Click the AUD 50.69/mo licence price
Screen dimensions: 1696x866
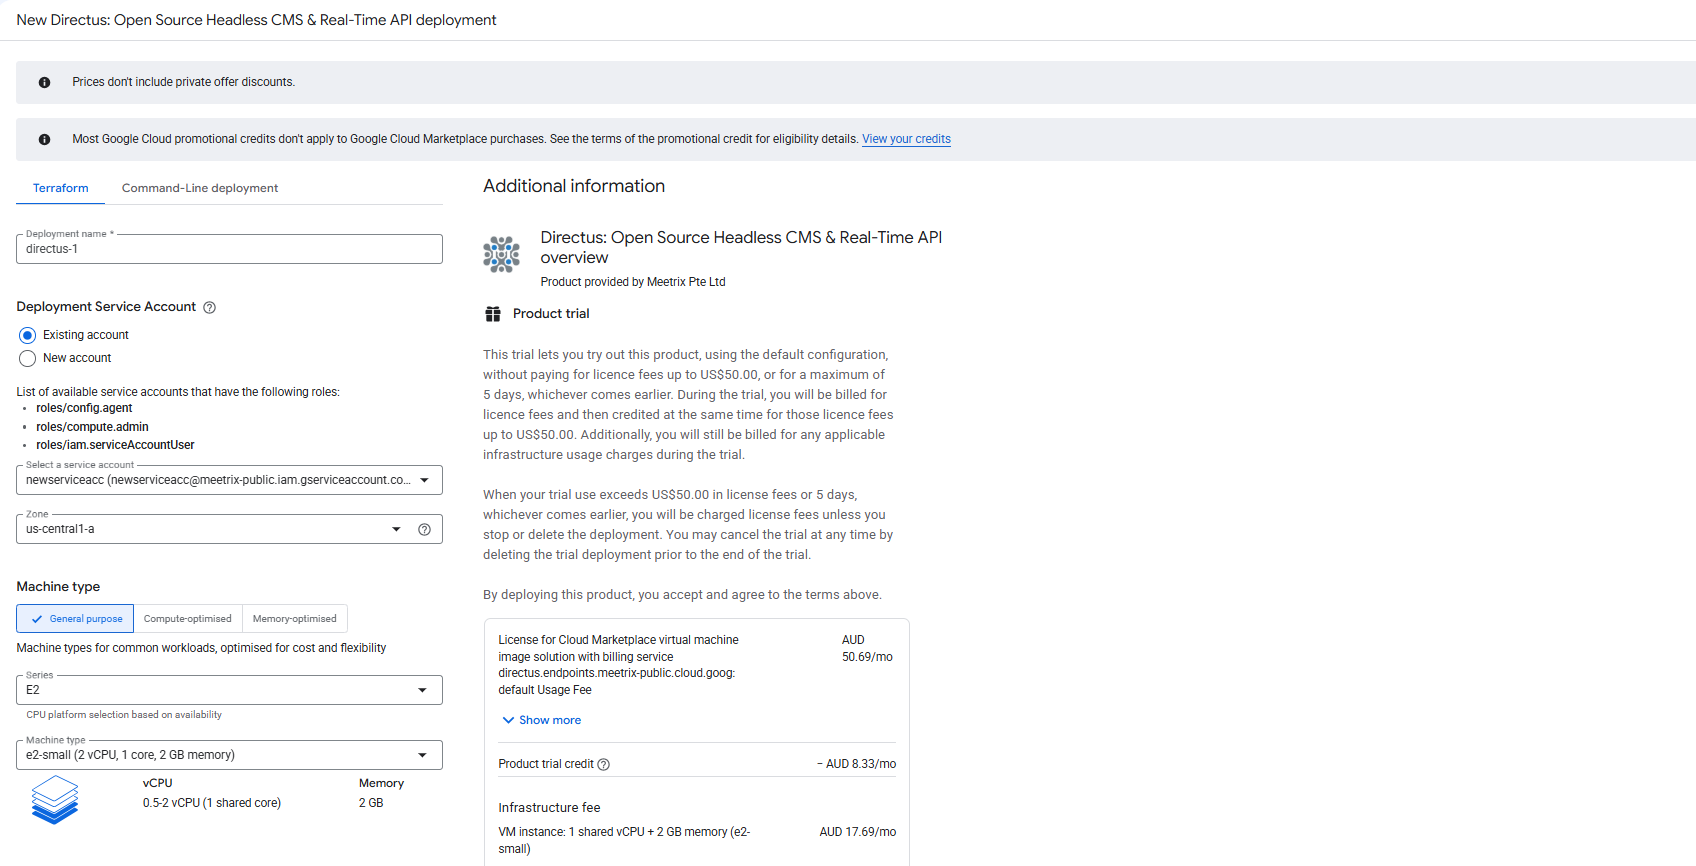point(867,648)
